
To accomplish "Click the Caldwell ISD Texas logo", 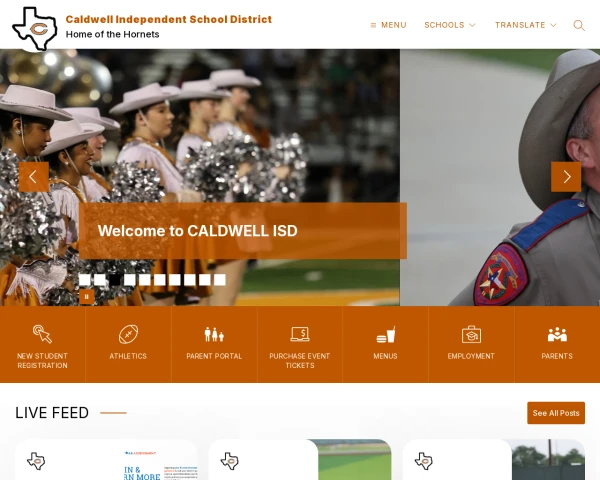I will click(35, 29).
